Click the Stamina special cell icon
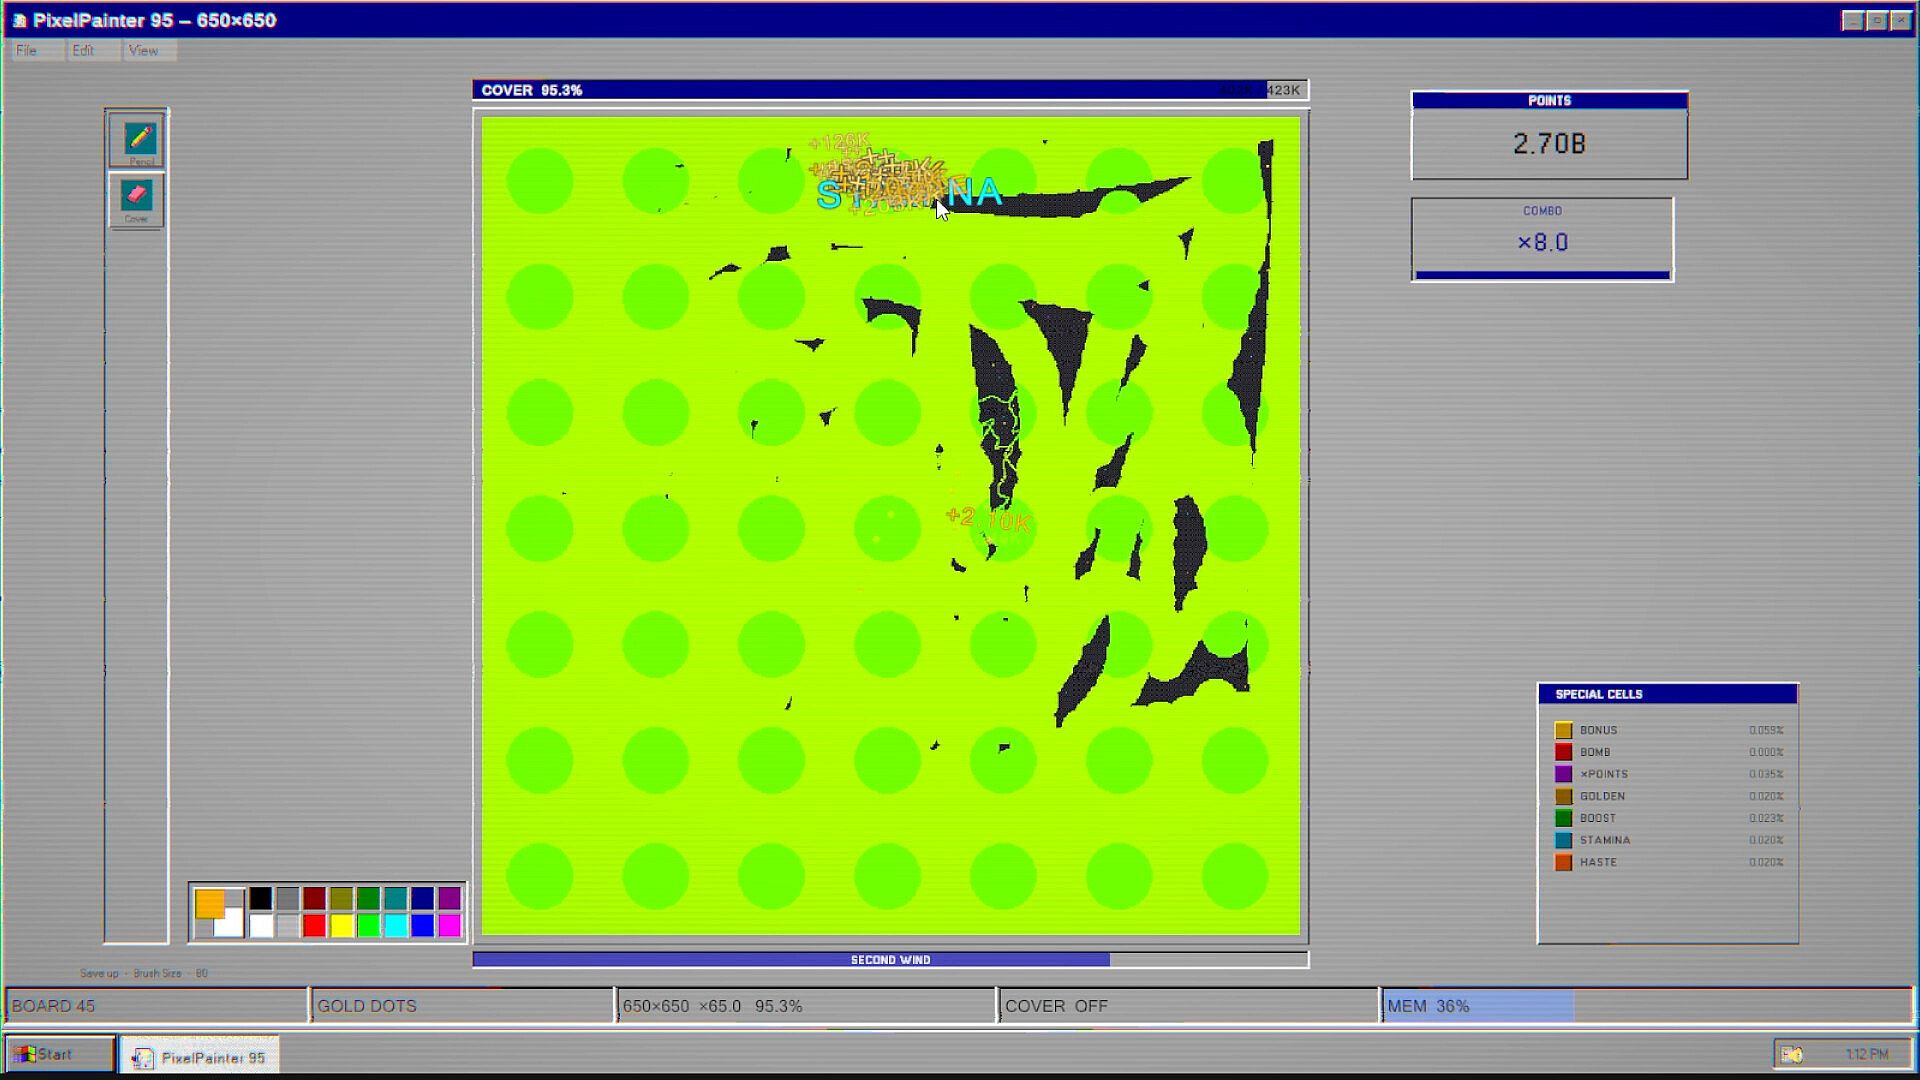Viewport: 1920px width, 1080px height. (1563, 840)
